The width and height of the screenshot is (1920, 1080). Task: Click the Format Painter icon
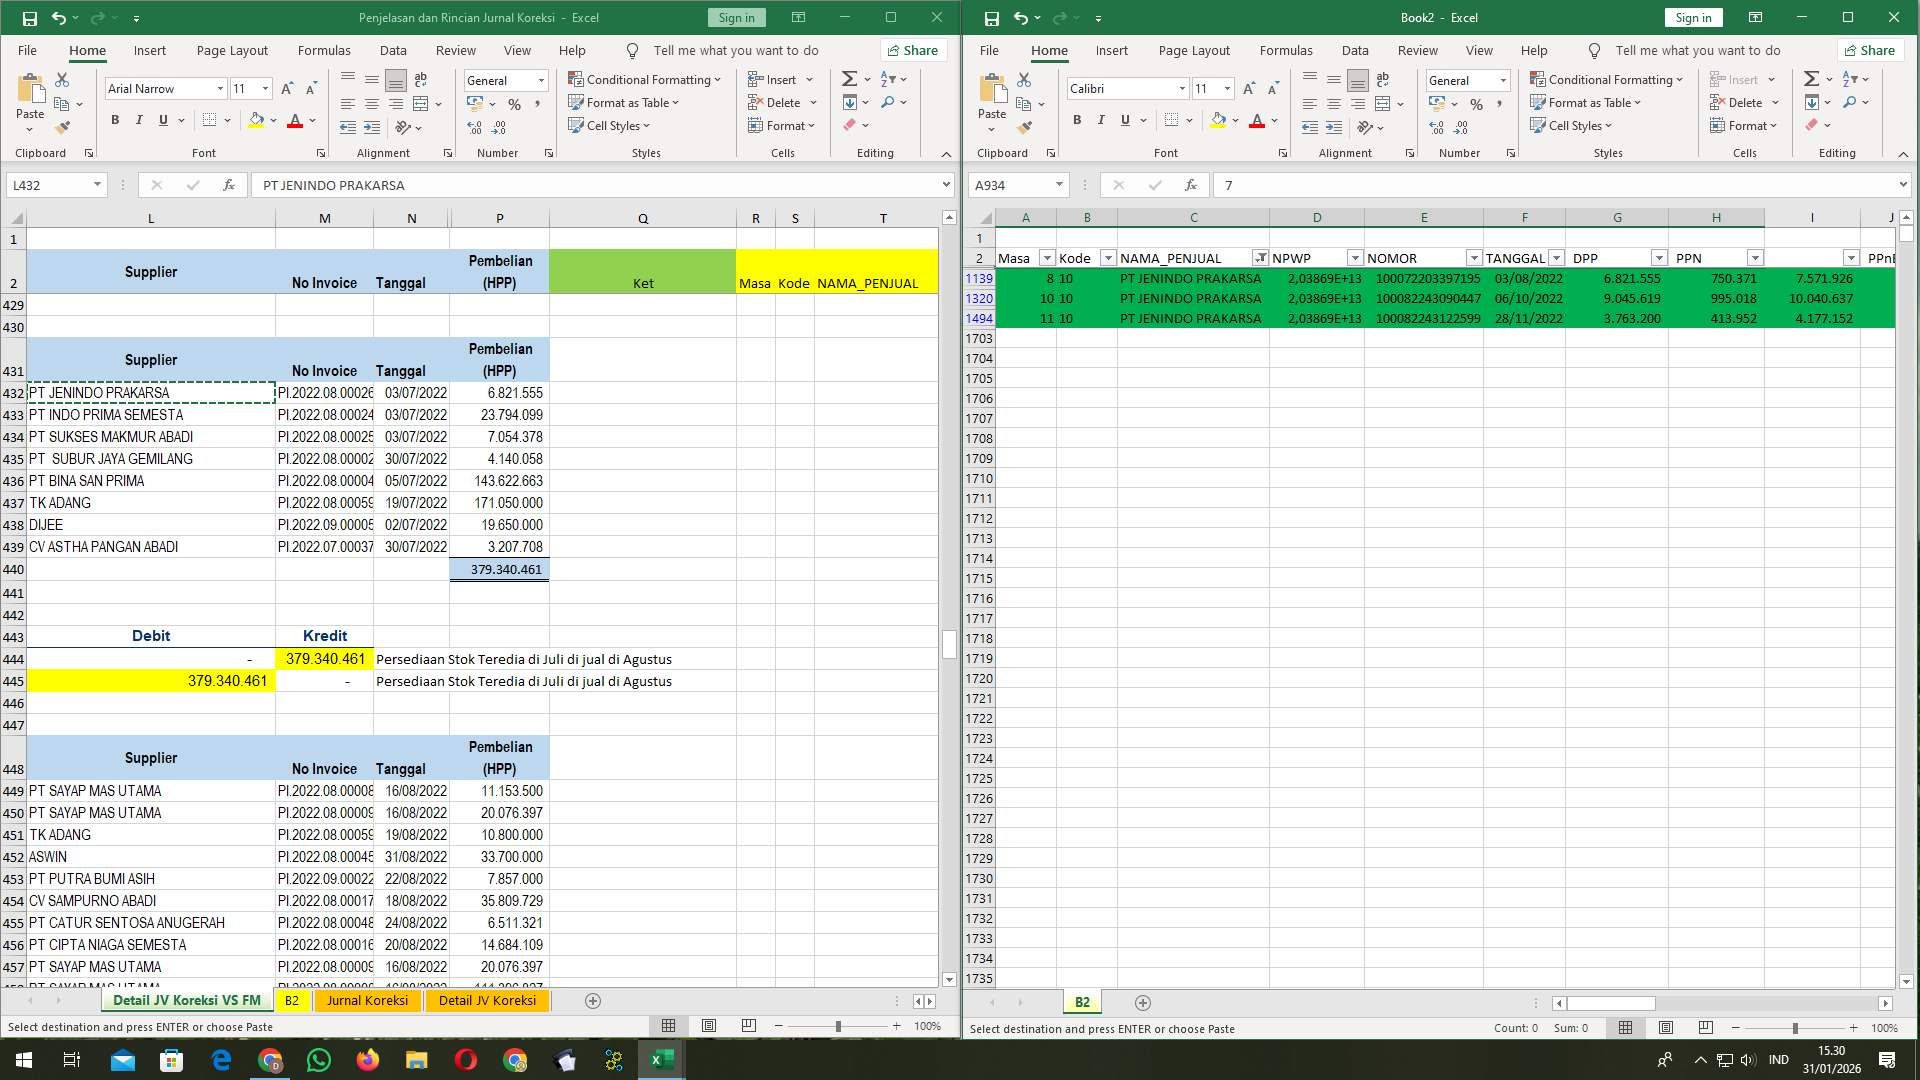(x=62, y=125)
